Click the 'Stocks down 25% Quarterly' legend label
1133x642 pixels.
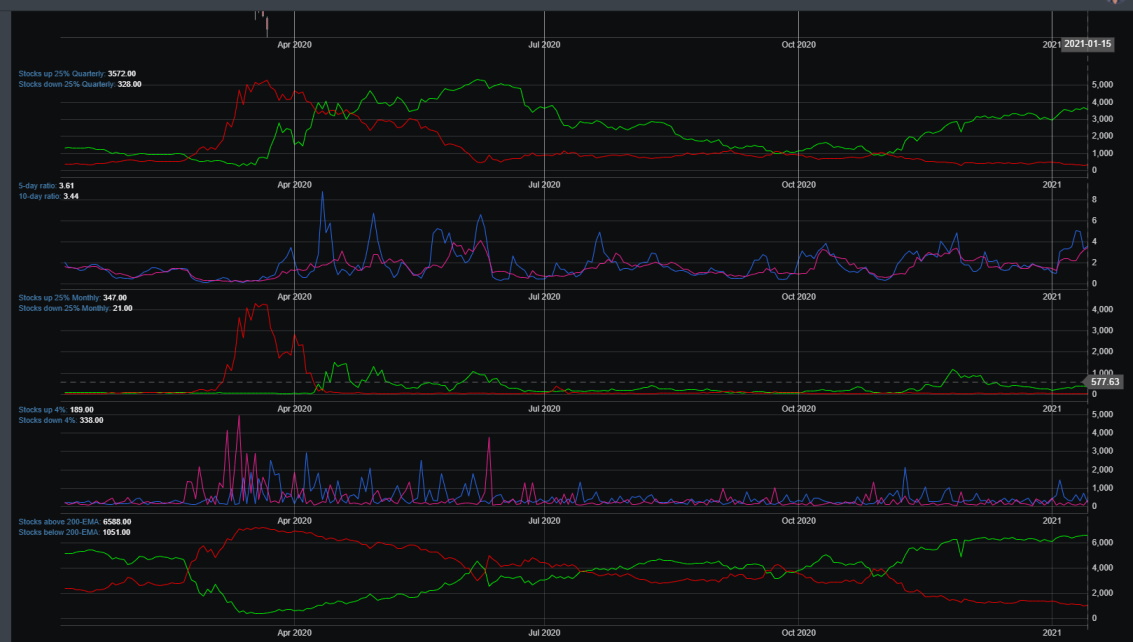pyautogui.click(x=66, y=85)
